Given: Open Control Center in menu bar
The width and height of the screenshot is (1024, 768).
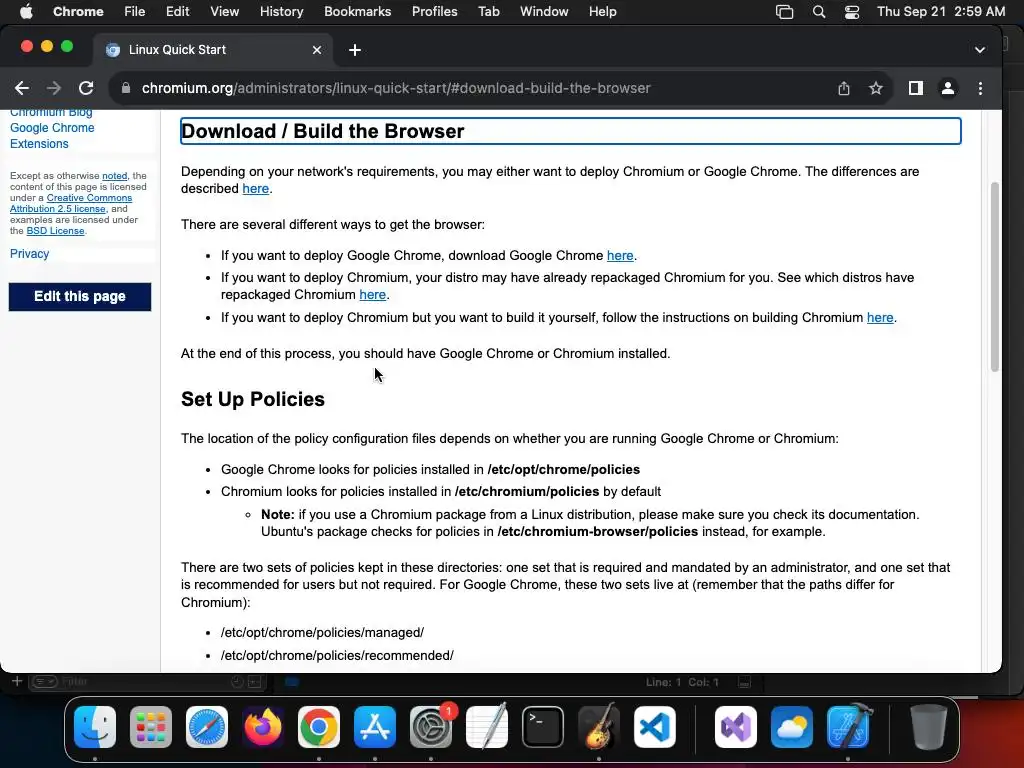Looking at the screenshot, I should [852, 12].
